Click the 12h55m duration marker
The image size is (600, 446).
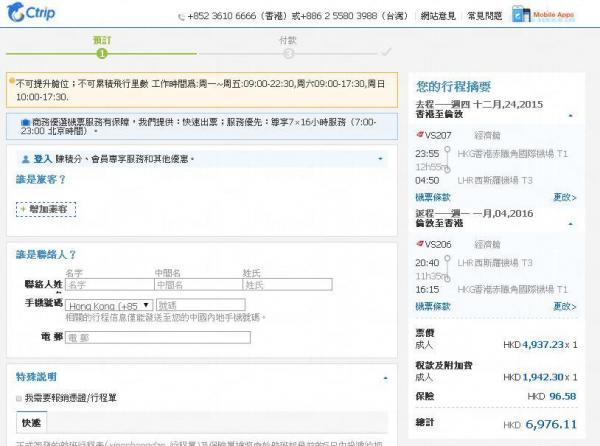[x=430, y=167]
